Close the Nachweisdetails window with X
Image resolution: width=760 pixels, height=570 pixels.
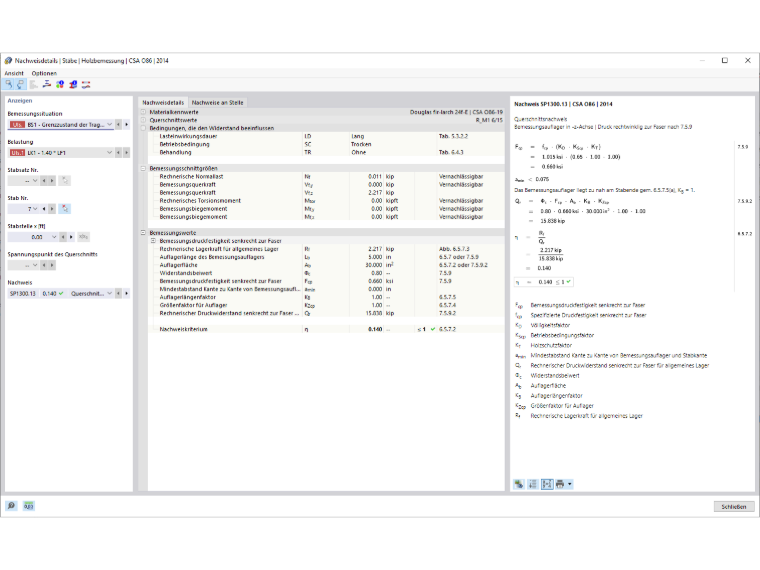coord(747,61)
